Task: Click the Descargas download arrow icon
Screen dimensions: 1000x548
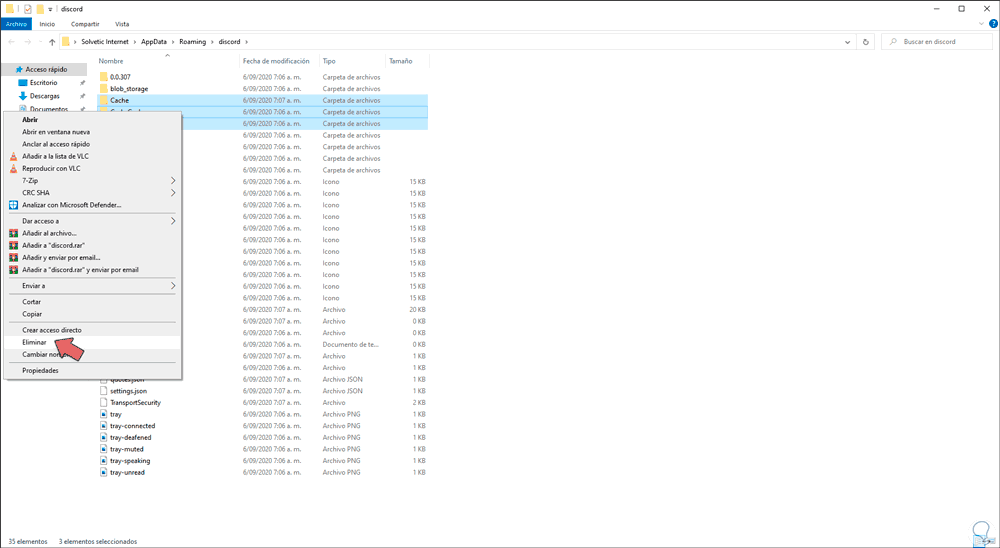Action: pos(23,96)
